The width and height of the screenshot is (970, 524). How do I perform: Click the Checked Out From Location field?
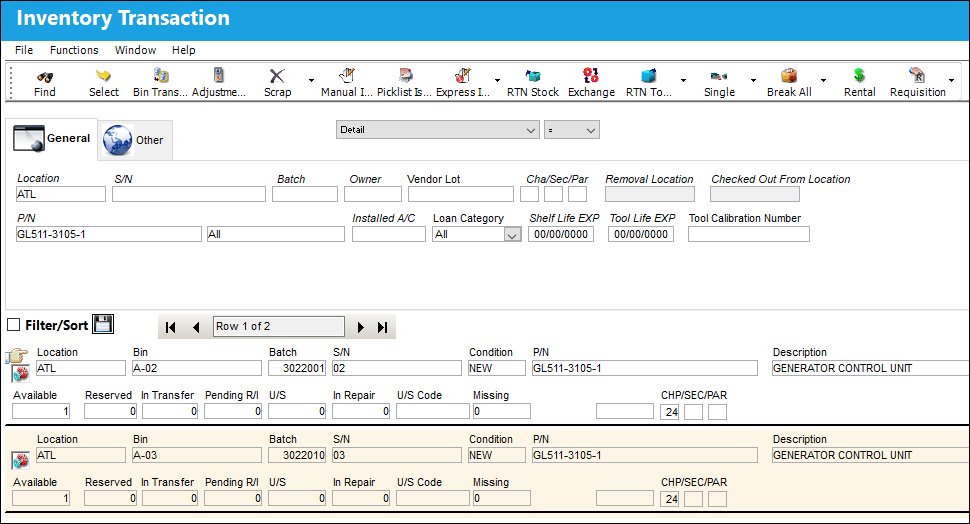(755, 194)
